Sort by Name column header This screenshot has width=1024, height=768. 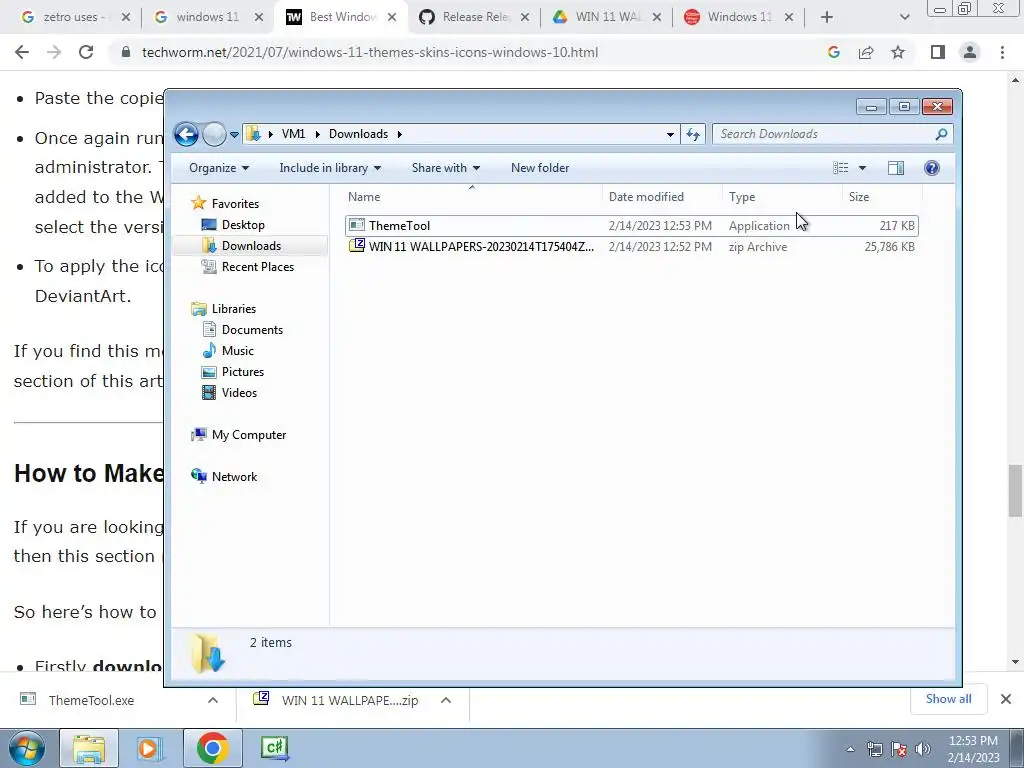472,197
